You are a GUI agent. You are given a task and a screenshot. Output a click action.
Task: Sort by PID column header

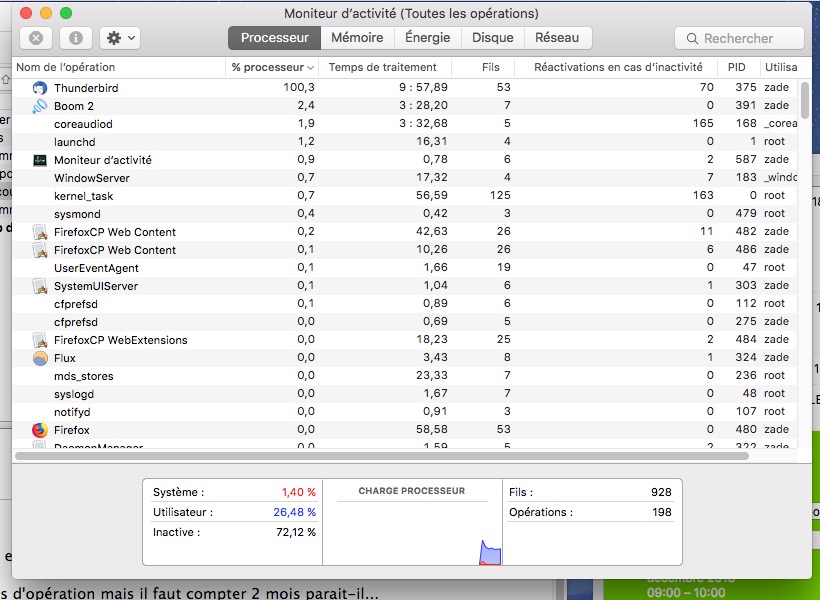pos(739,67)
